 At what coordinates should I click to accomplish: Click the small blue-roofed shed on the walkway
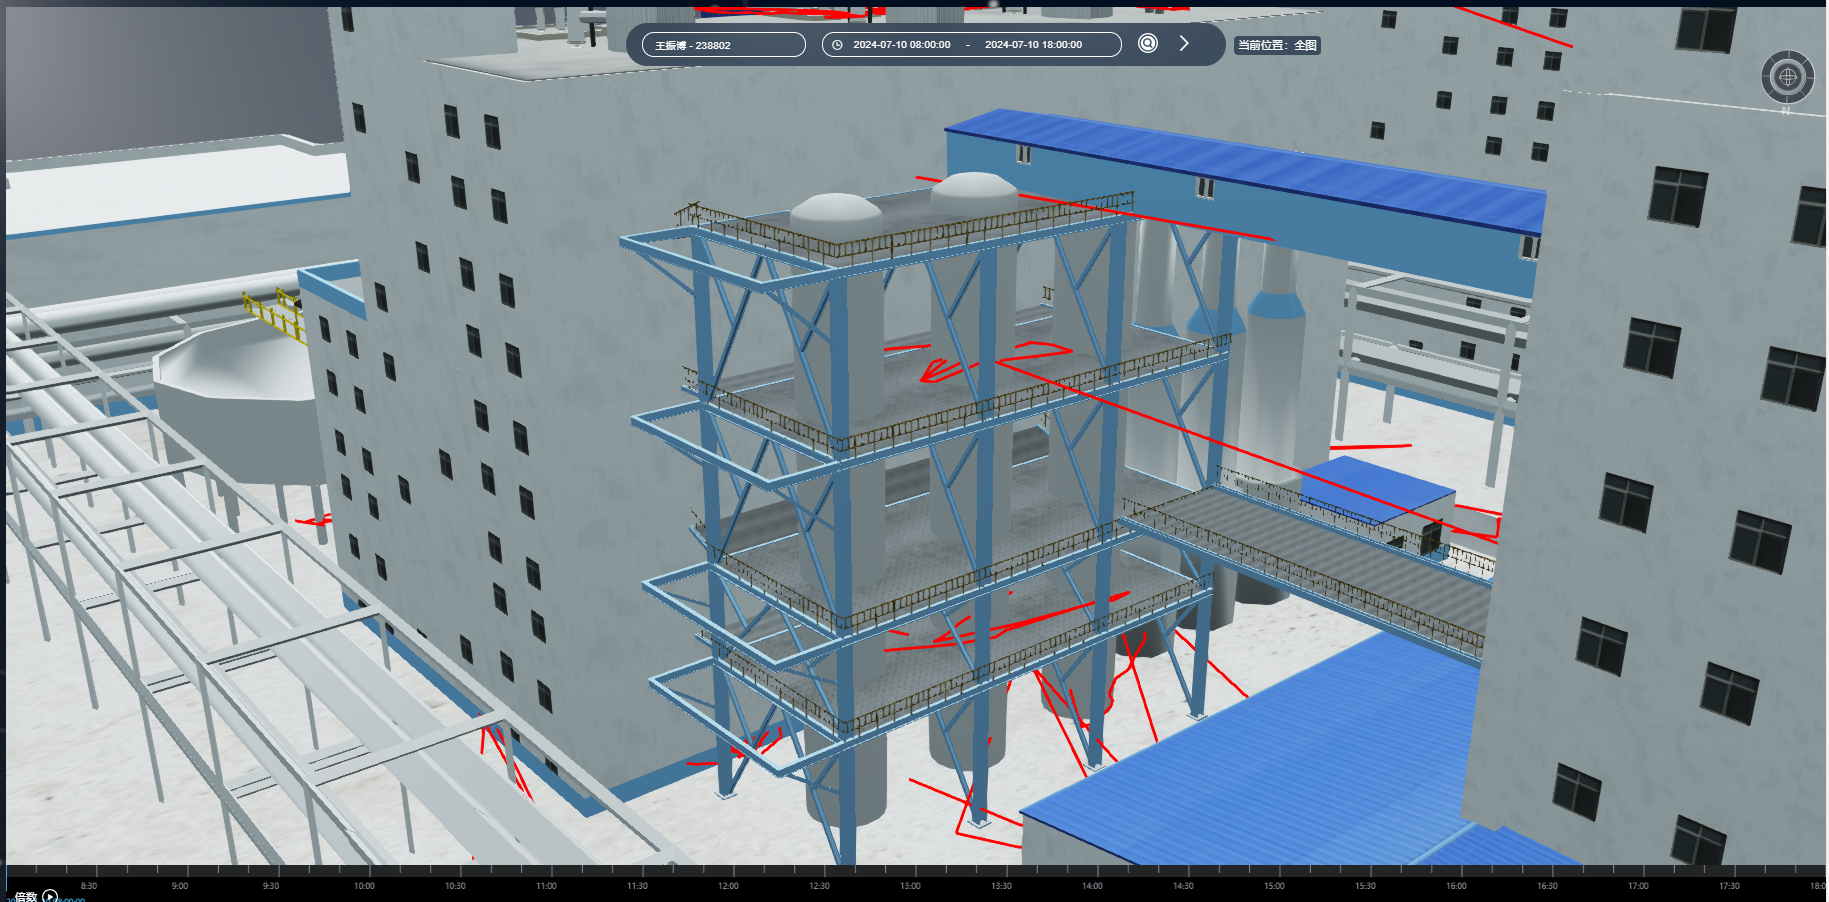[x=1377, y=488]
